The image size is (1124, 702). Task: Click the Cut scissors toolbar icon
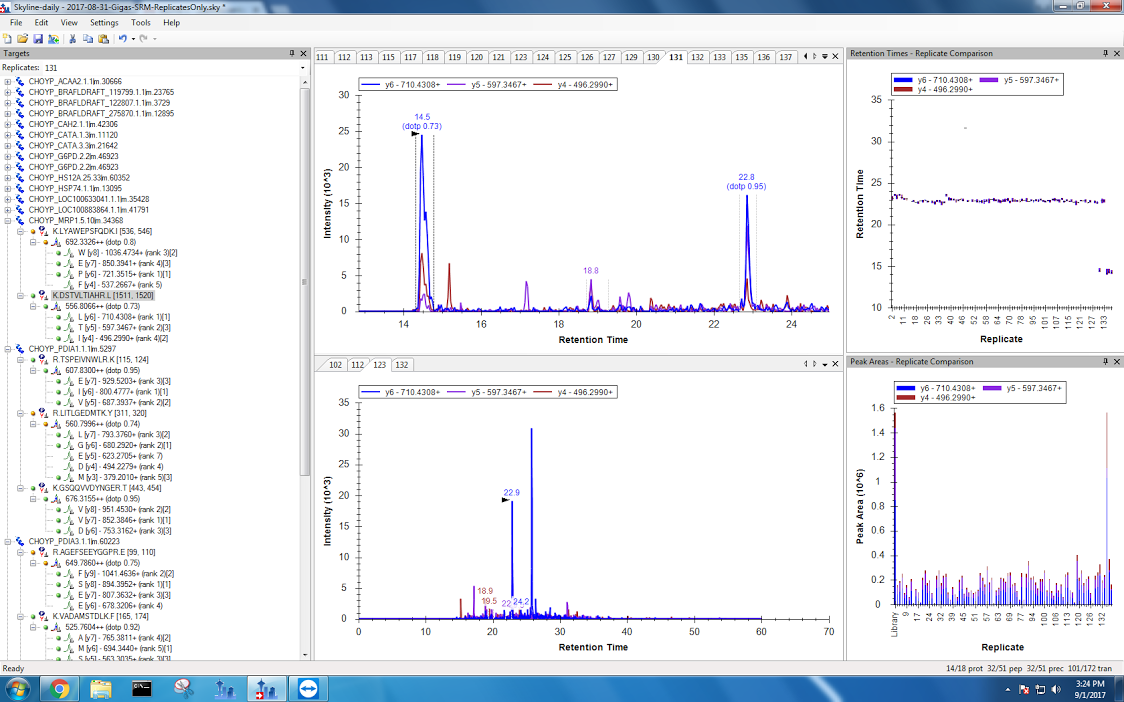coord(72,38)
